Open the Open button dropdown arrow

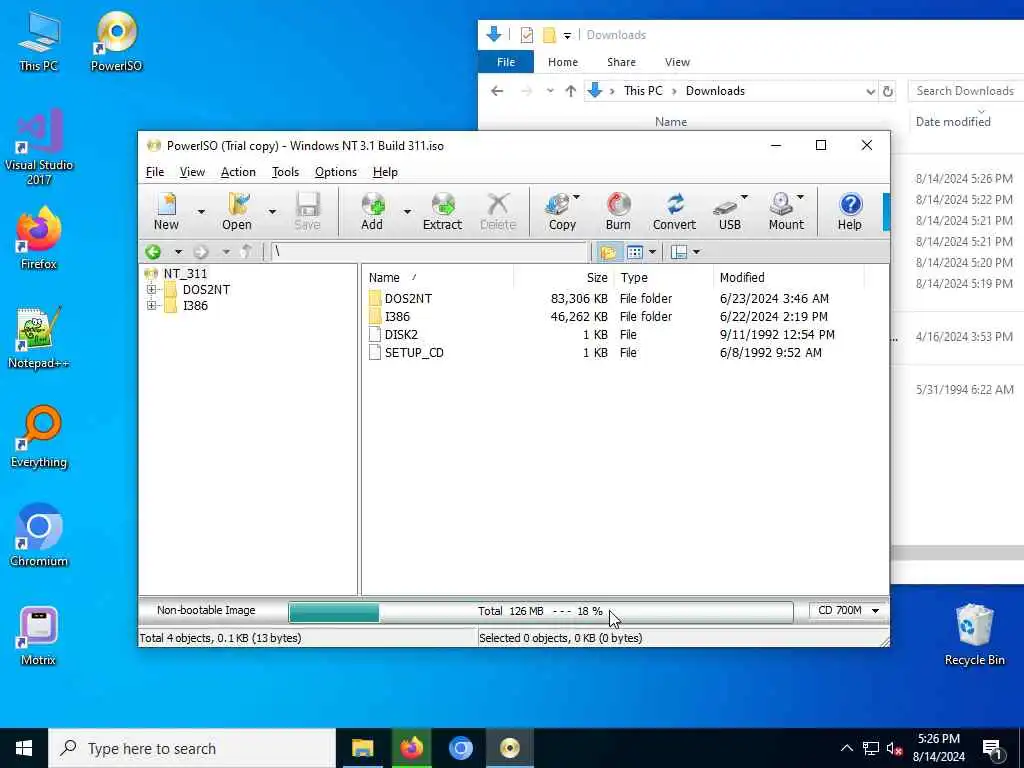tap(272, 211)
